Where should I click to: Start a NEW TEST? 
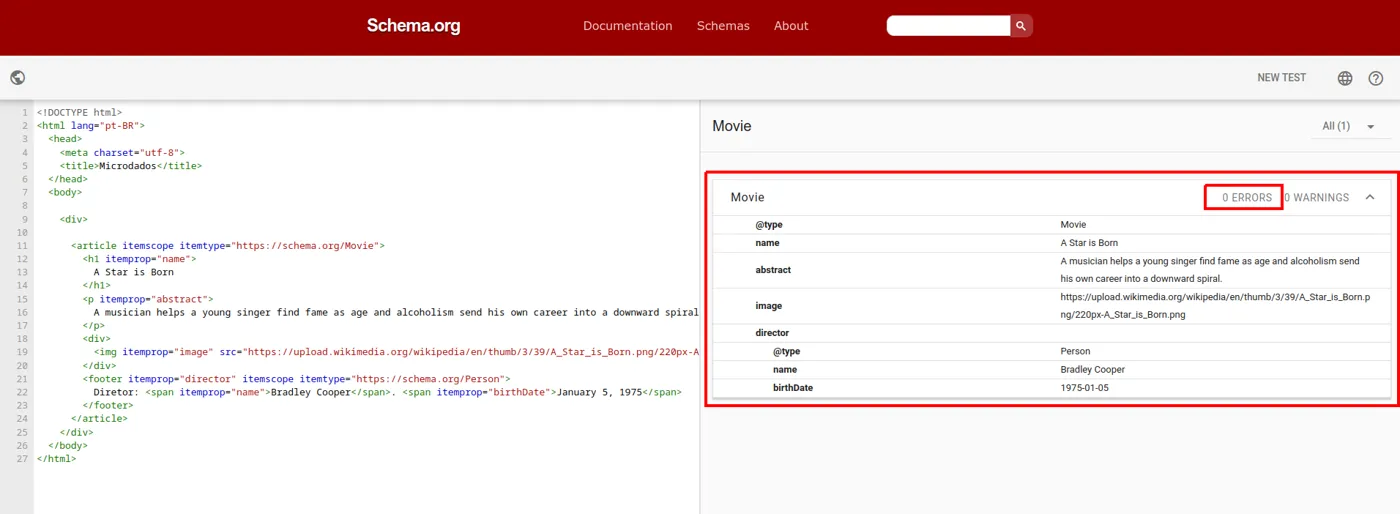(x=1281, y=78)
